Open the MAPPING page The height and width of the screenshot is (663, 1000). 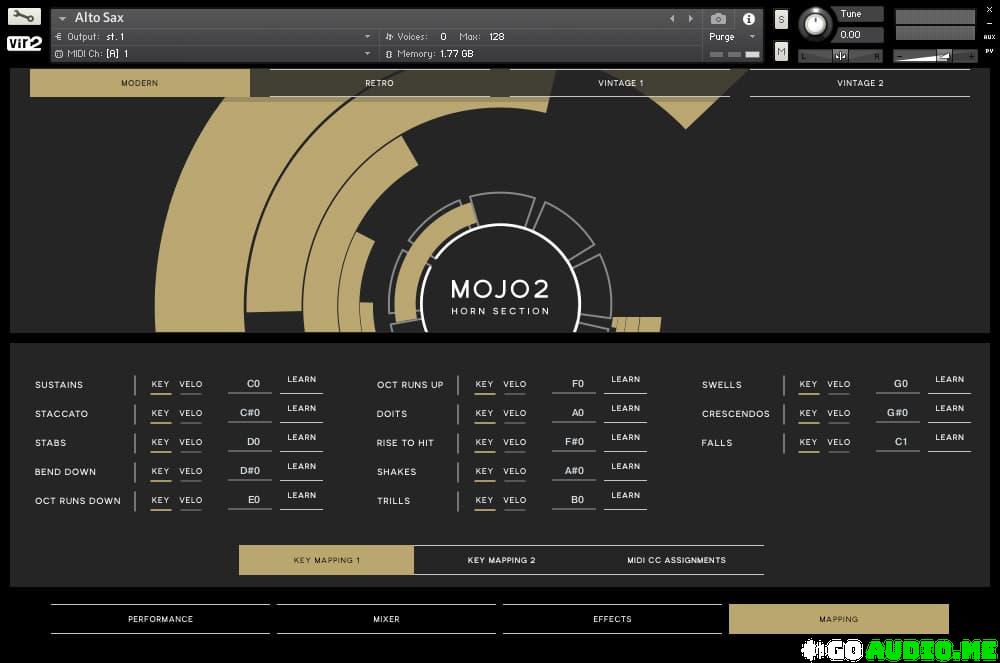[x=839, y=619]
